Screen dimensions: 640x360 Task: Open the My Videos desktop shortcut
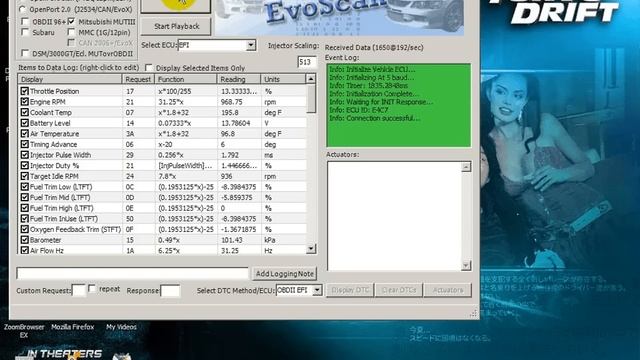coord(121,327)
